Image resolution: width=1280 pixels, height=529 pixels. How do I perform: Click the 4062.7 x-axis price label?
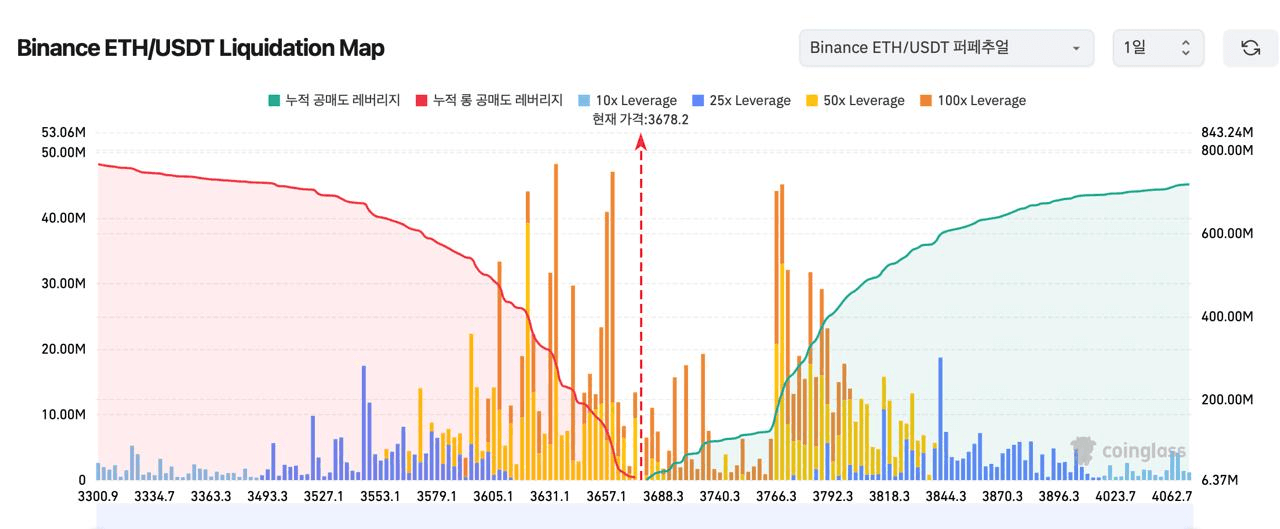click(x=1171, y=496)
